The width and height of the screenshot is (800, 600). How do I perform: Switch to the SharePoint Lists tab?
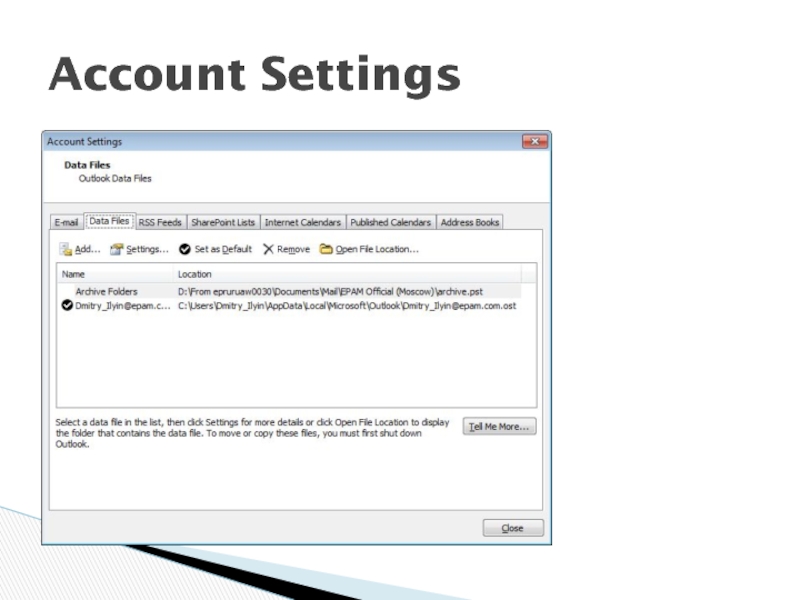point(223,222)
